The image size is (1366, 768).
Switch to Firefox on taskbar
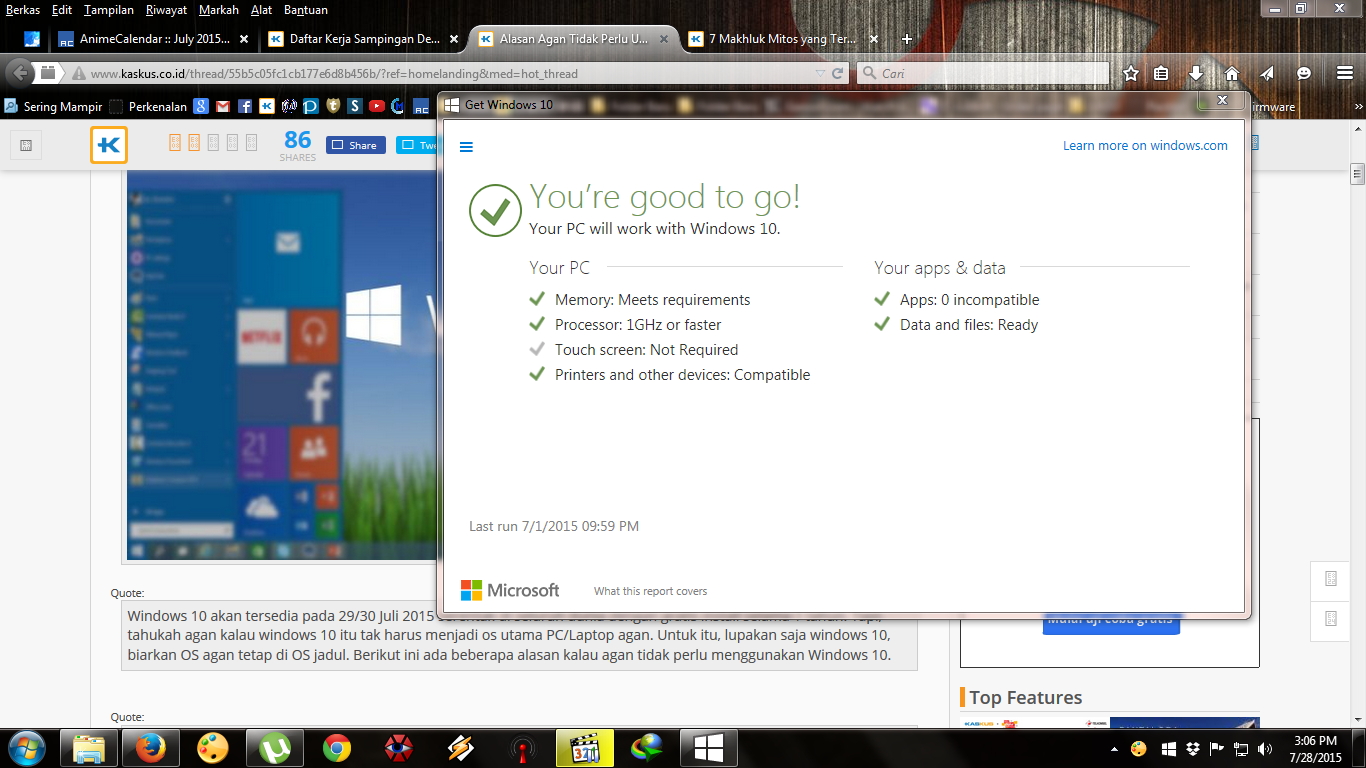tap(151, 748)
